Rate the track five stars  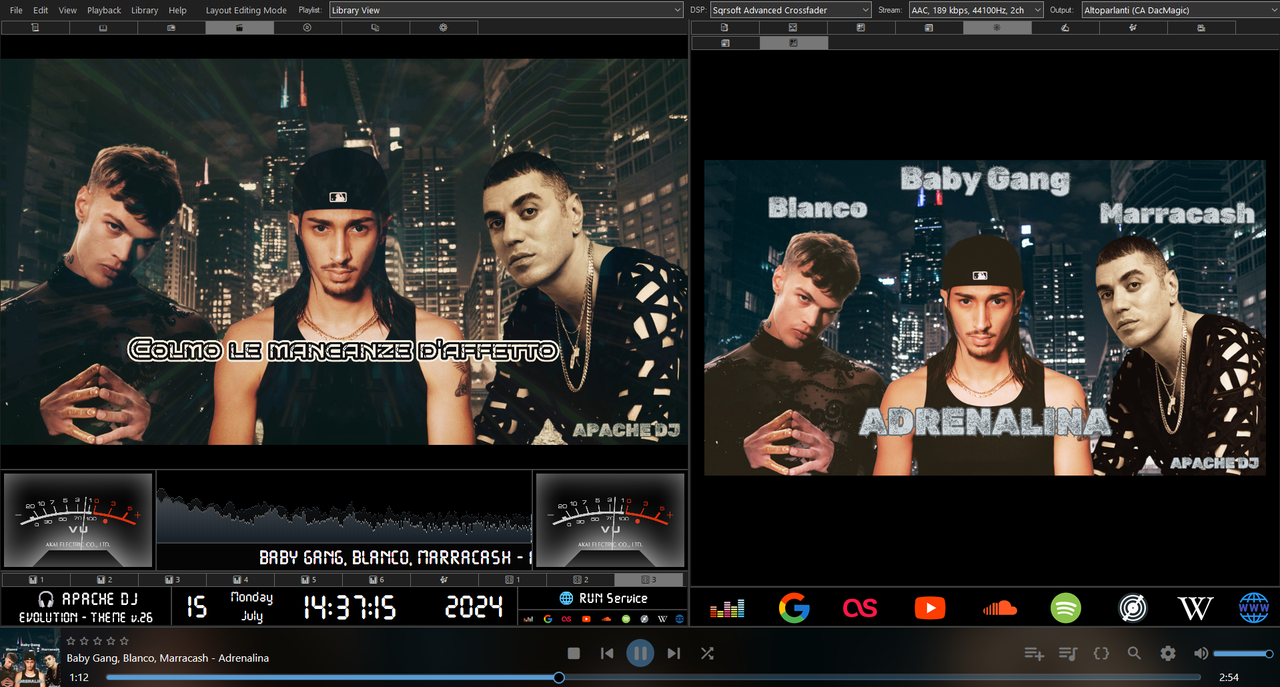tap(124, 641)
